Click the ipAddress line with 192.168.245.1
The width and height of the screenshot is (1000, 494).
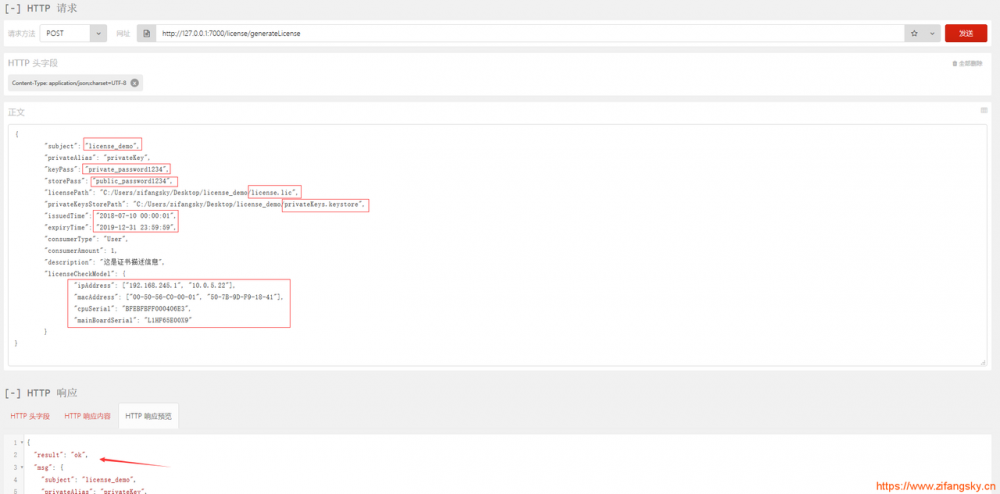click(x=154, y=286)
